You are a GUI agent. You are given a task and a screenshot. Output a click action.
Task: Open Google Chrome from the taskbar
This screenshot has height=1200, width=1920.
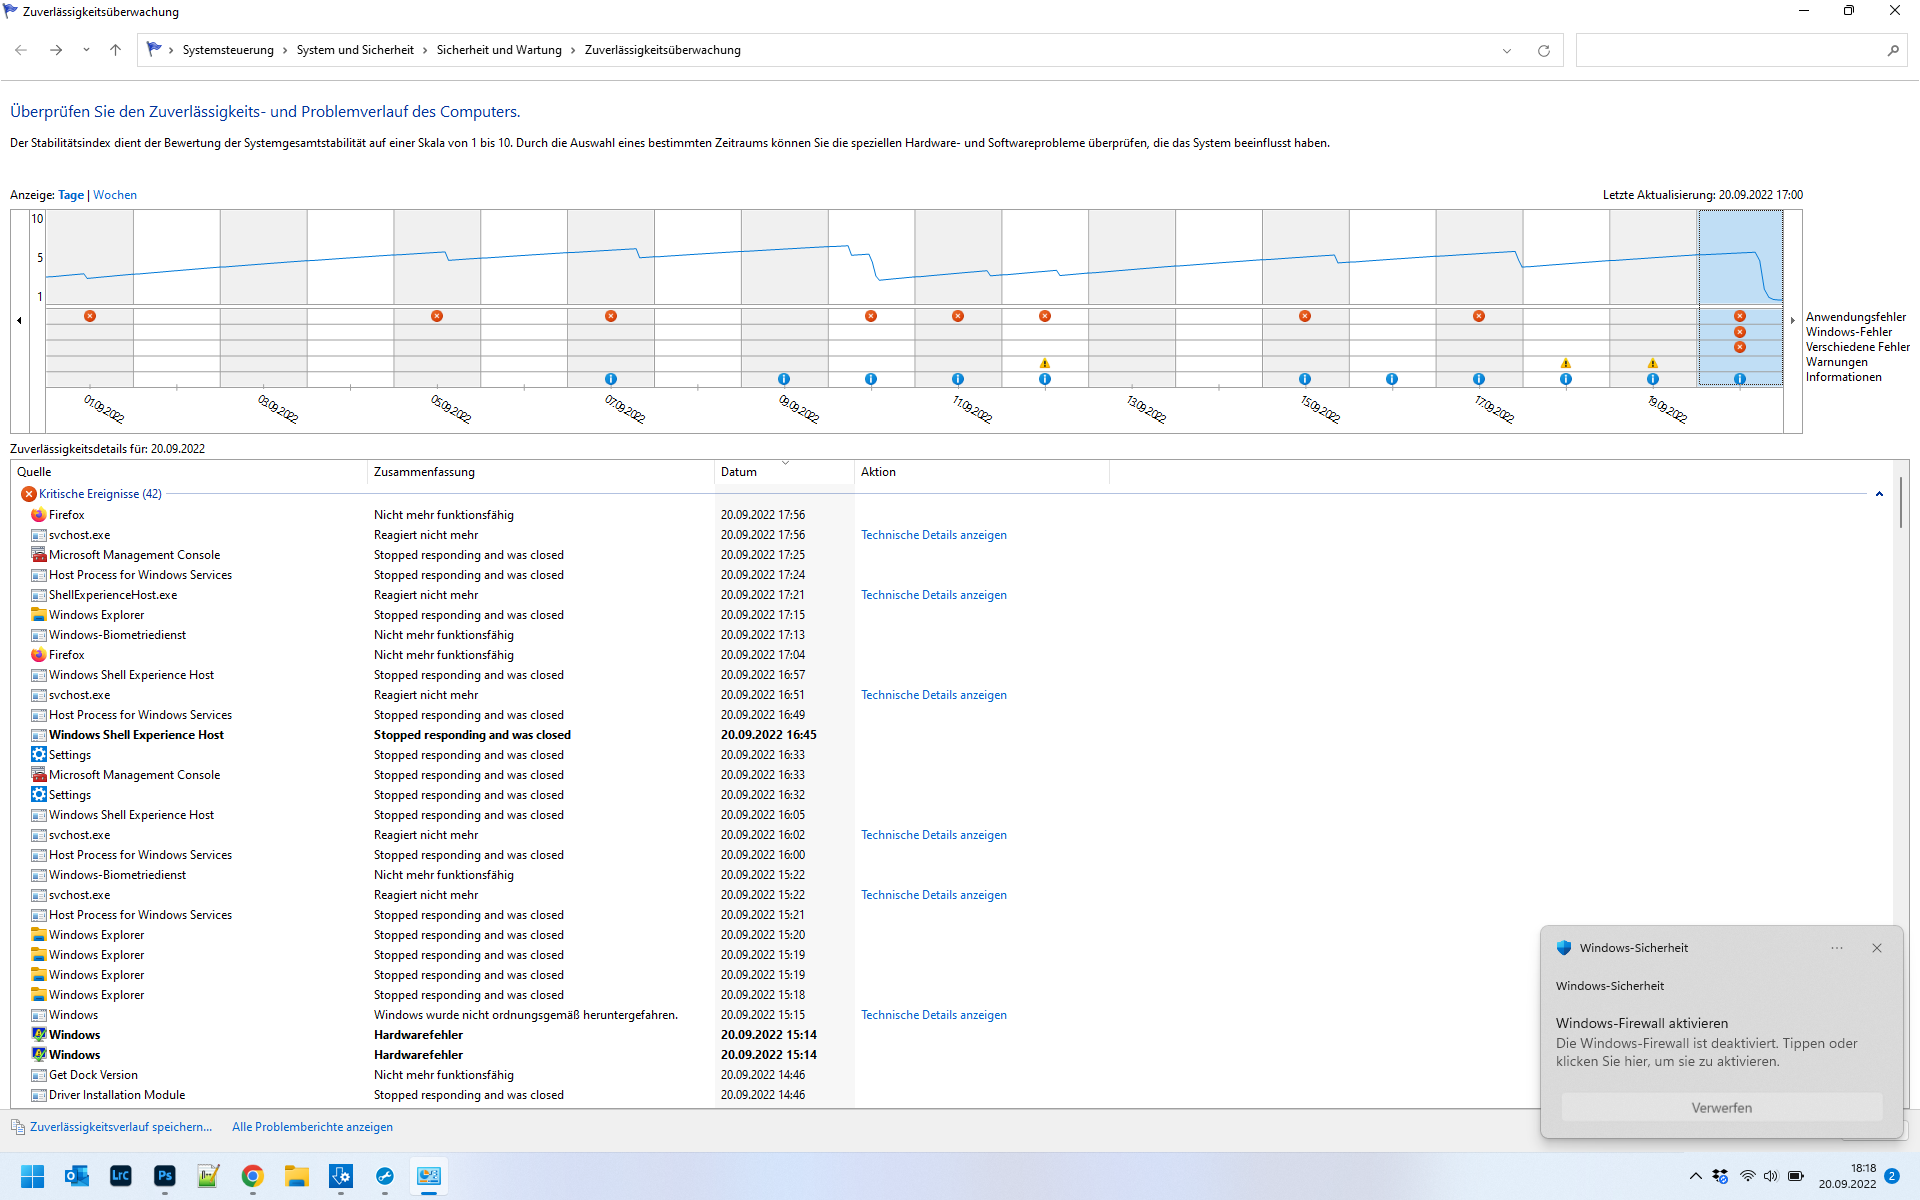pyautogui.click(x=252, y=1176)
